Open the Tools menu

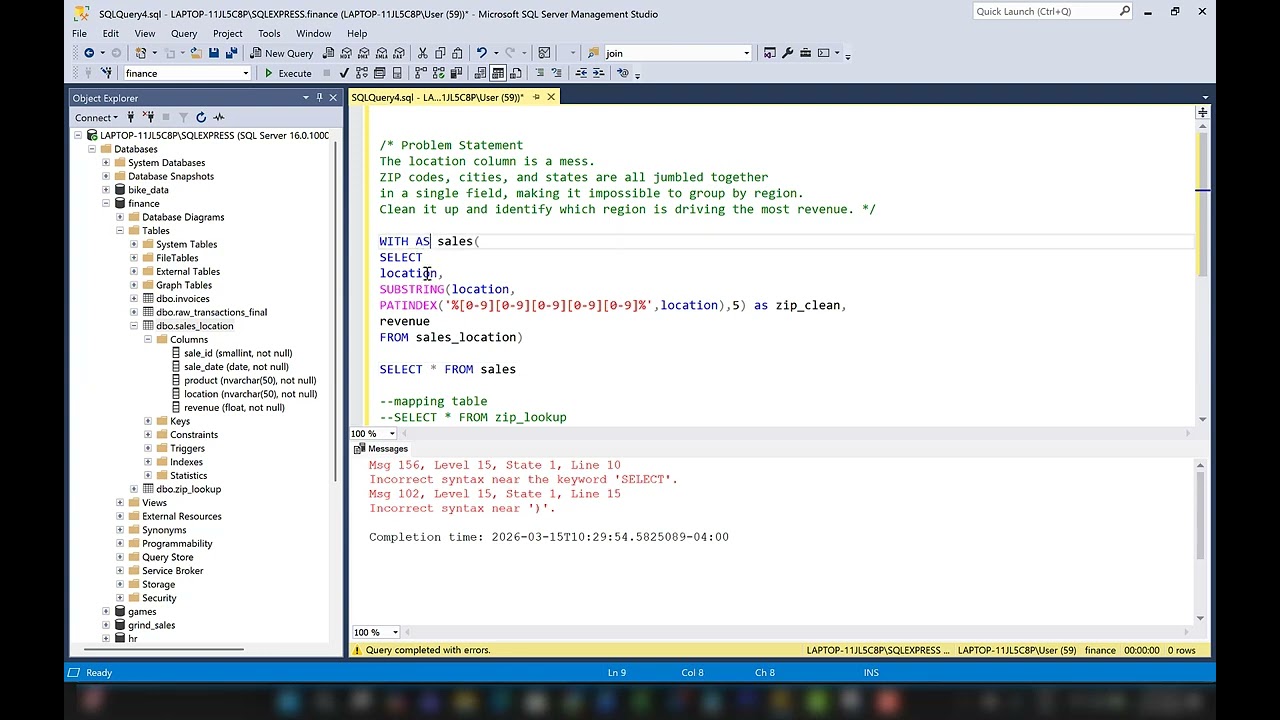click(x=269, y=33)
